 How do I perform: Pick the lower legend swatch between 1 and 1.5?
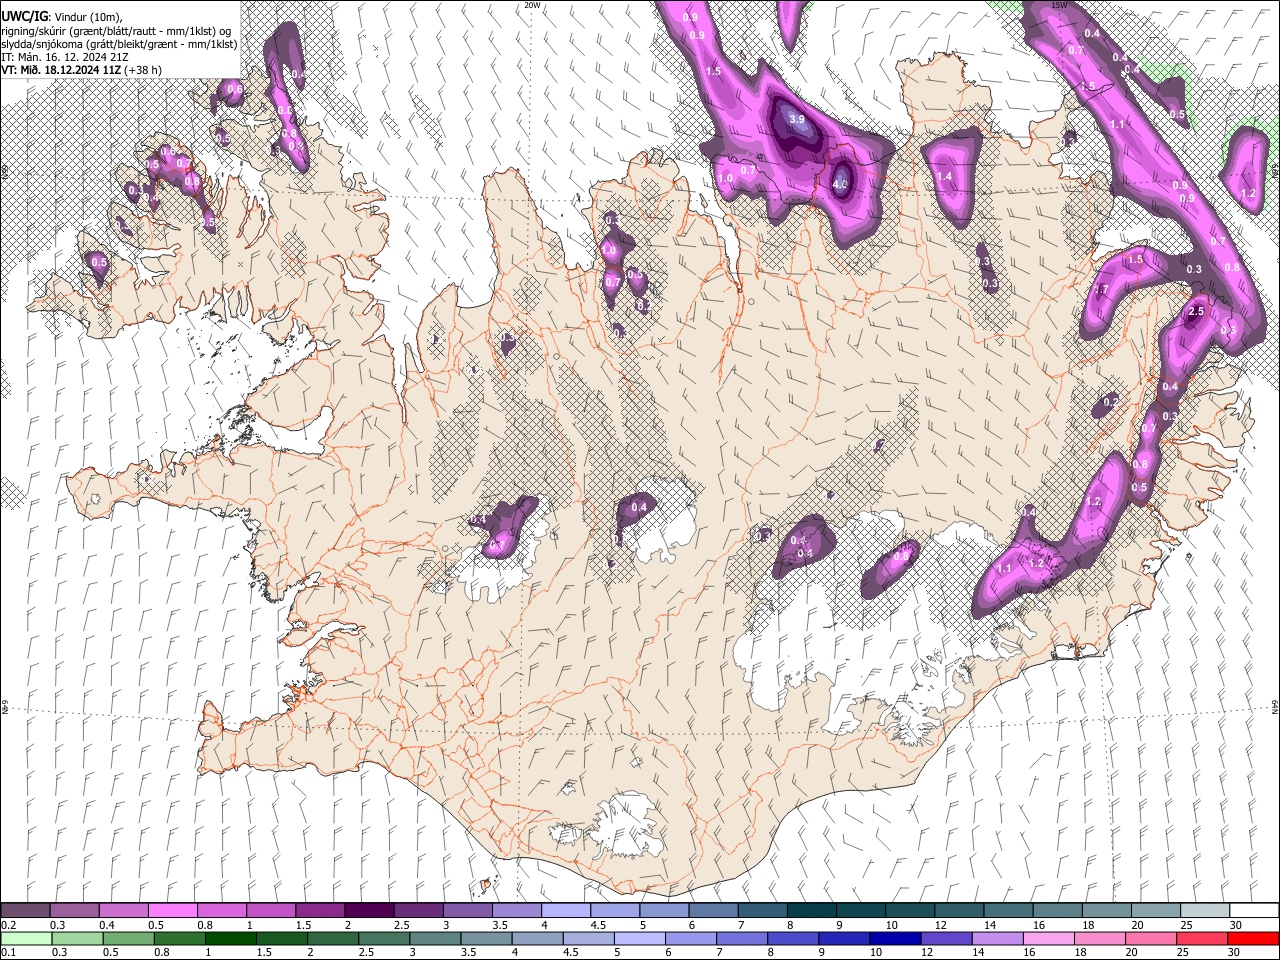(x=231, y=938)
